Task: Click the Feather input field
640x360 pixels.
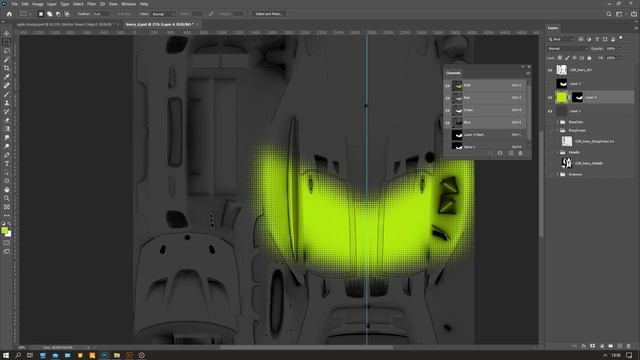Action: [100, 14]
